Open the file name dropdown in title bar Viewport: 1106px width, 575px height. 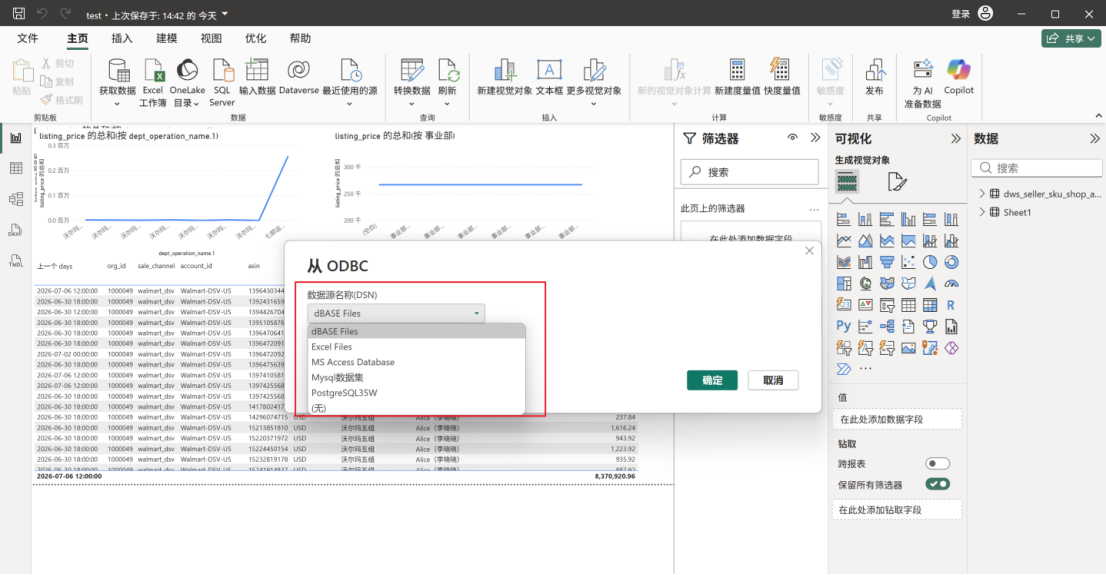coord(225,14)
